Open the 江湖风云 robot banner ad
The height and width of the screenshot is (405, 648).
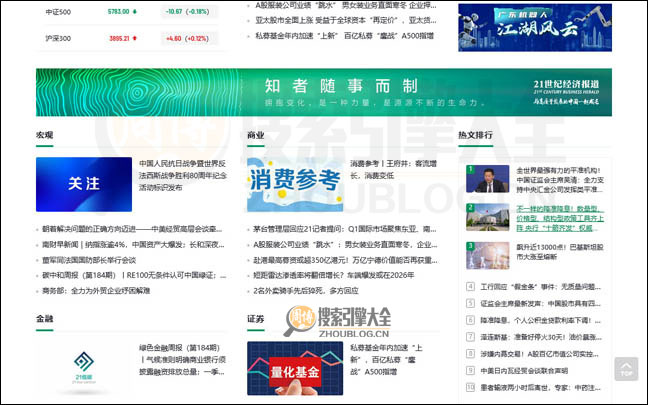point(535,27)
